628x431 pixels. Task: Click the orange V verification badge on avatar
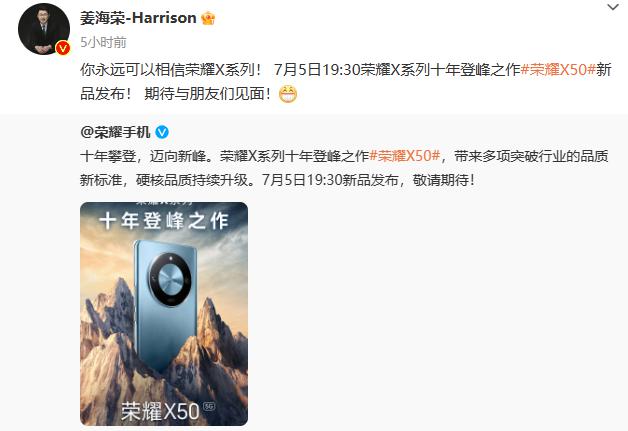click(x=62, y=48)
